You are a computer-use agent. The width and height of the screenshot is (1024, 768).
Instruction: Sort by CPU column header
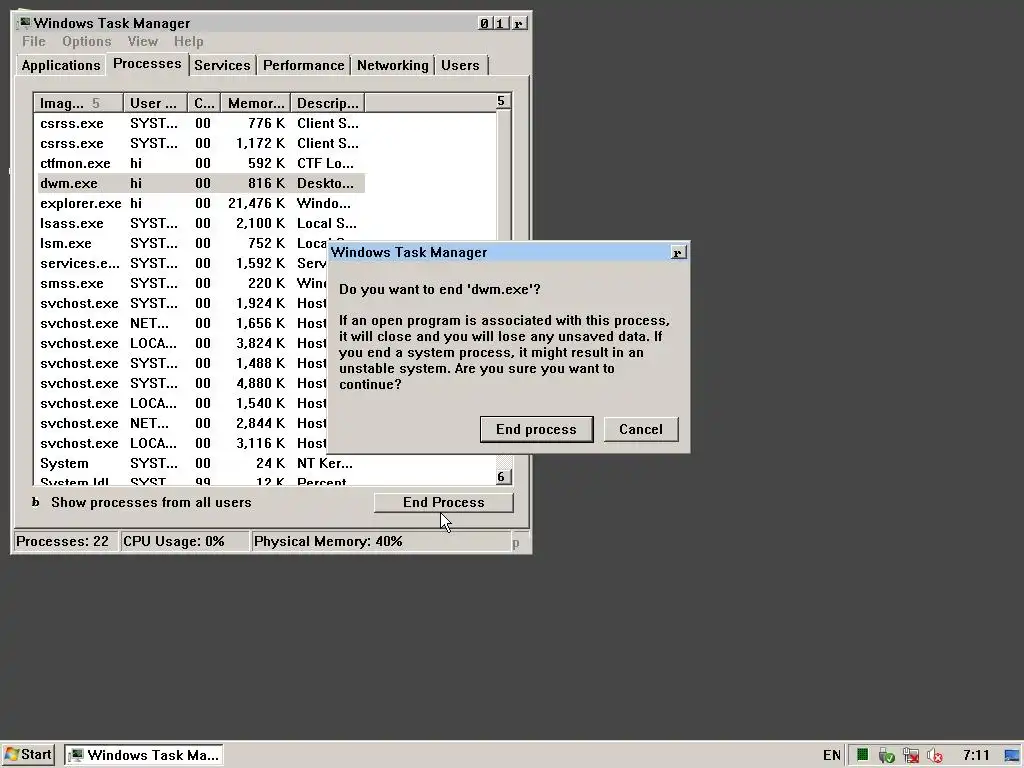(x=204, y=103)
